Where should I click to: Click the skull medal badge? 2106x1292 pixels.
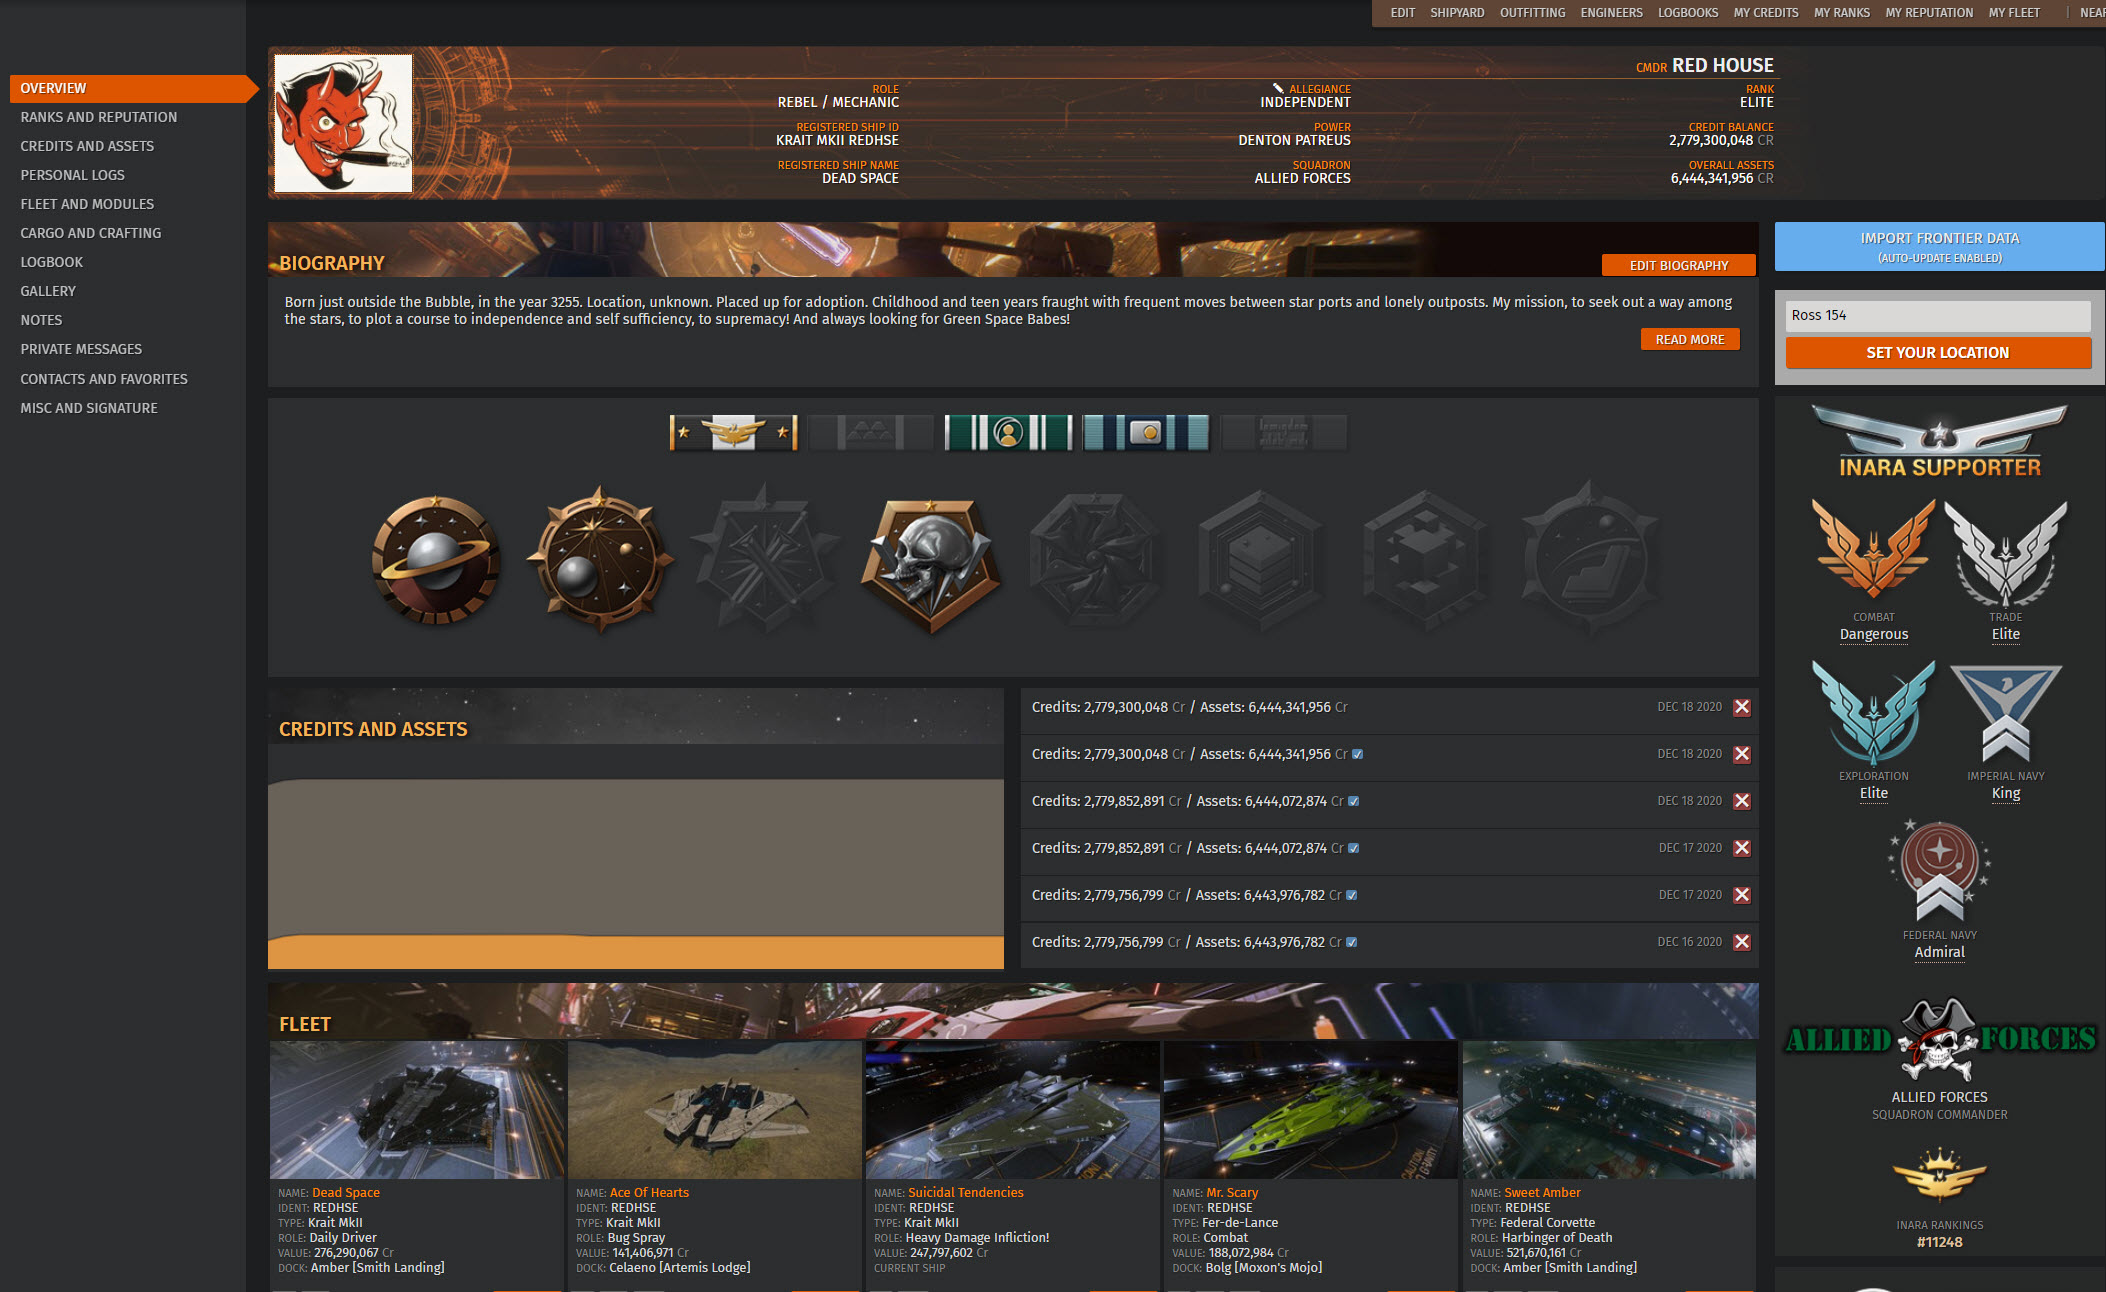tap(932, 565)
